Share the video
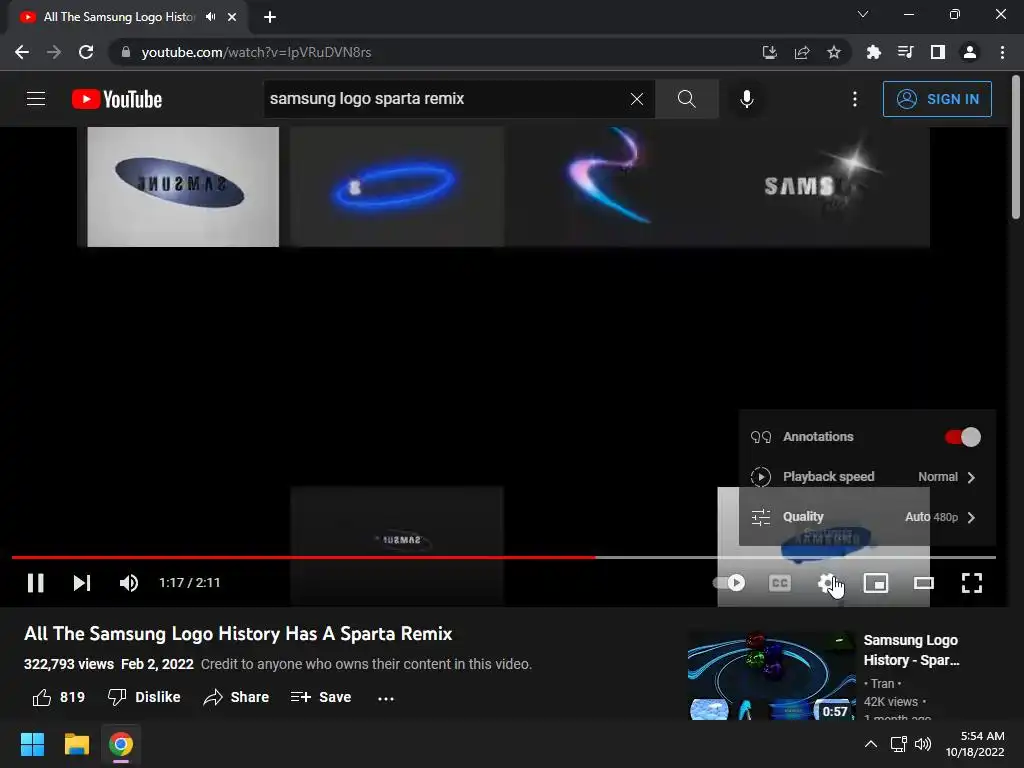 236,697
